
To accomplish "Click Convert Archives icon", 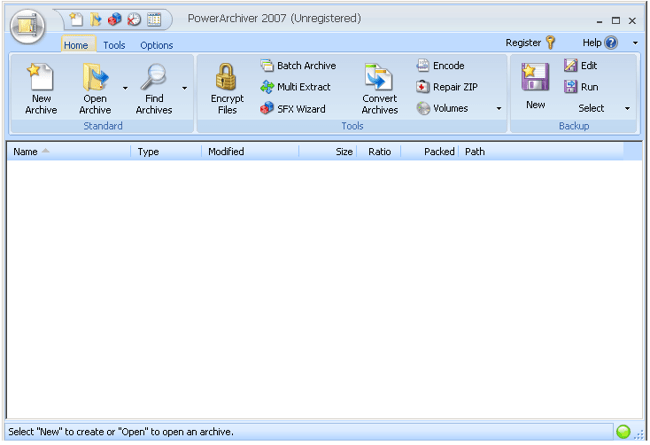I will tap(379, 77).
